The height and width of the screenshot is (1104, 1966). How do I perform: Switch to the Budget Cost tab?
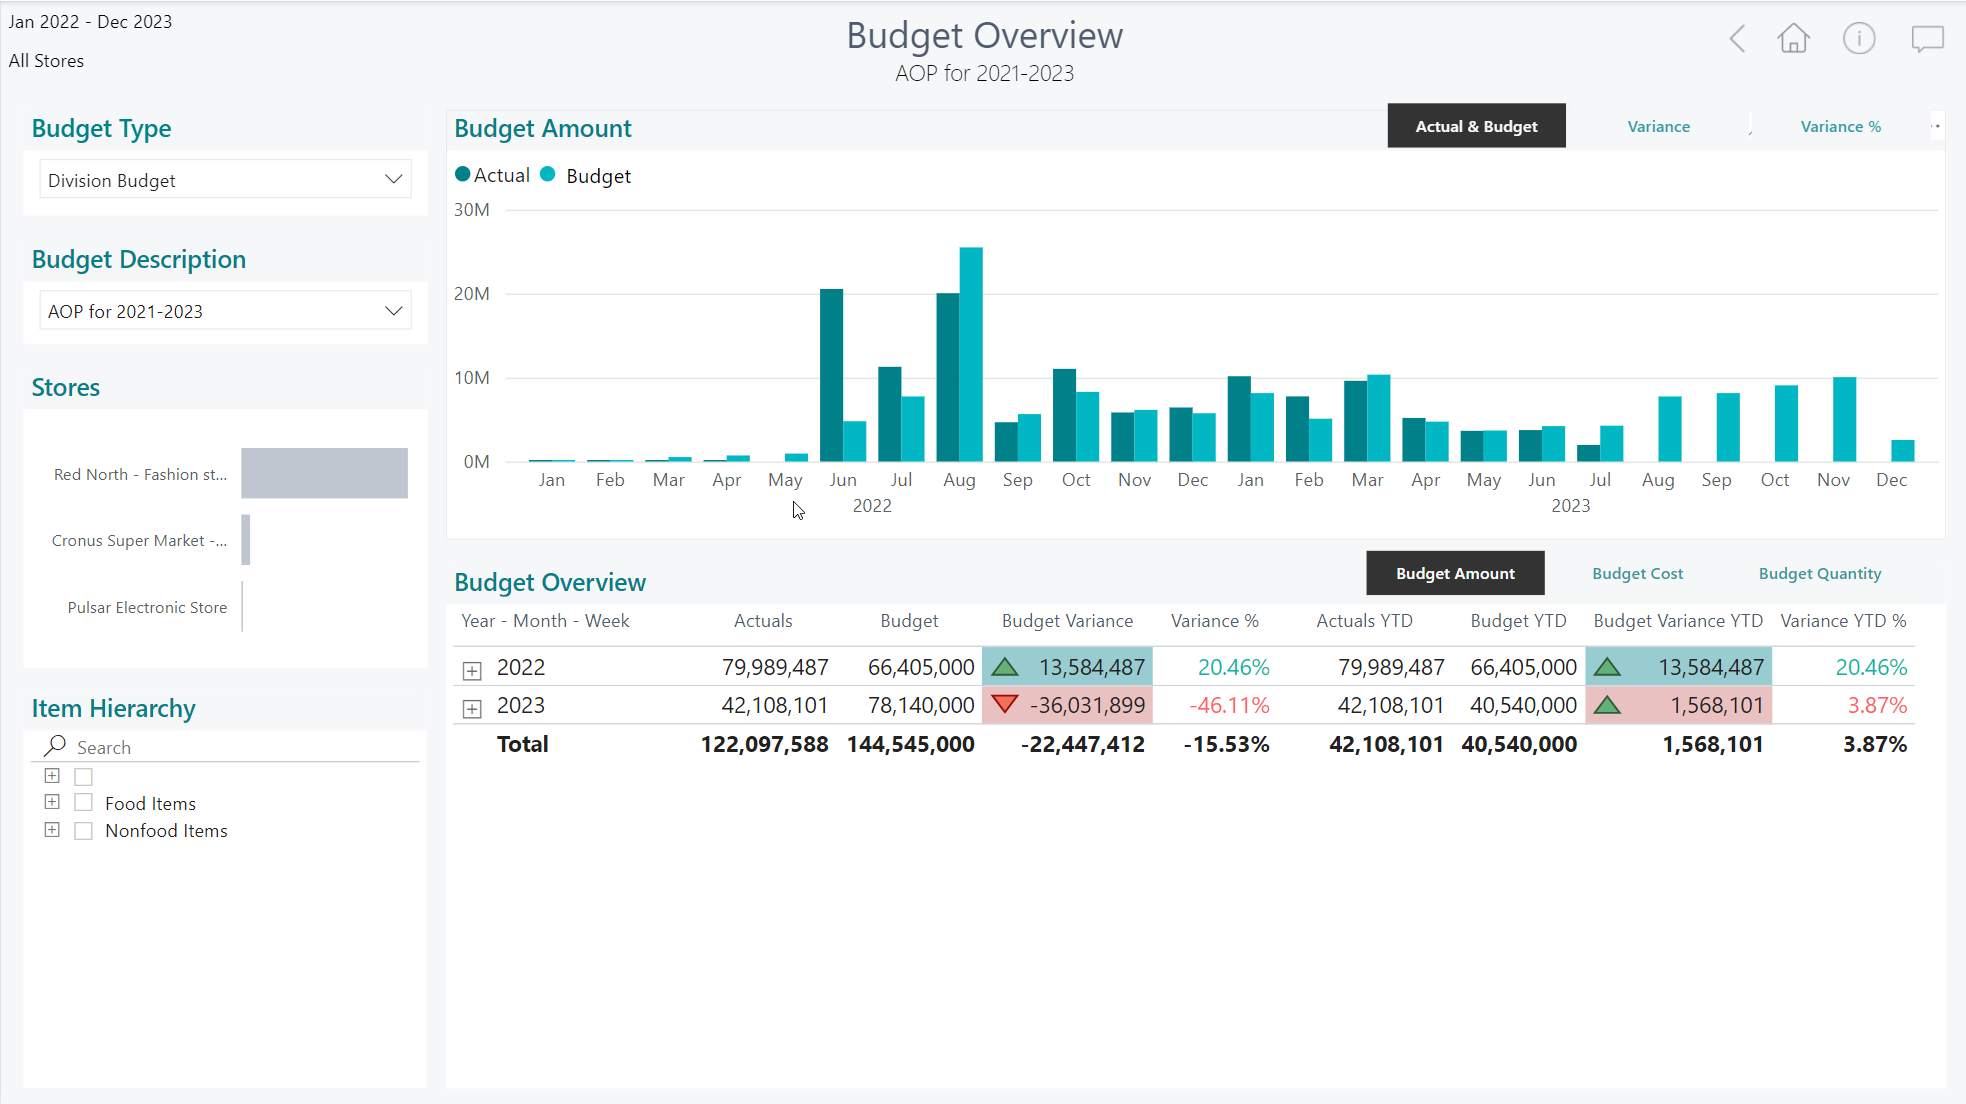1637,573
